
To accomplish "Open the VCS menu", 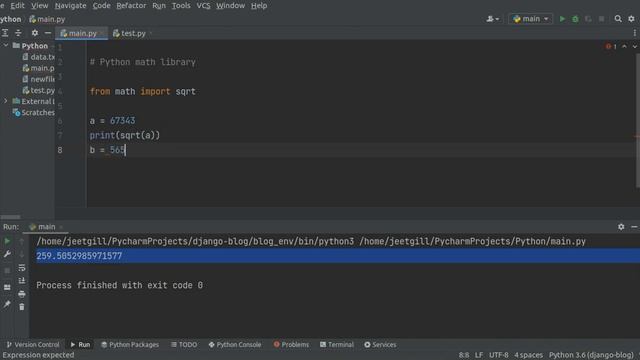I will (x=203, y=5).
